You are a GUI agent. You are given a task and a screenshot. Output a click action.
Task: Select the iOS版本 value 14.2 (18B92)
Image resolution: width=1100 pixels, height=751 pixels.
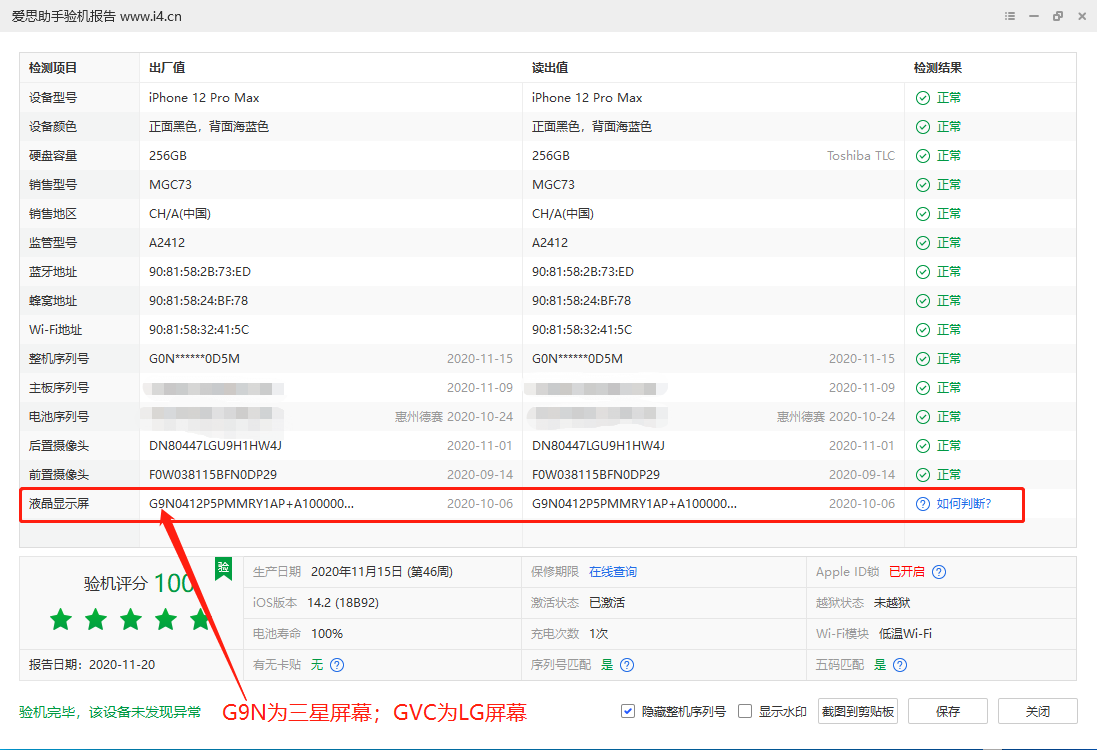pyautogui.click(x=343, y=603)
